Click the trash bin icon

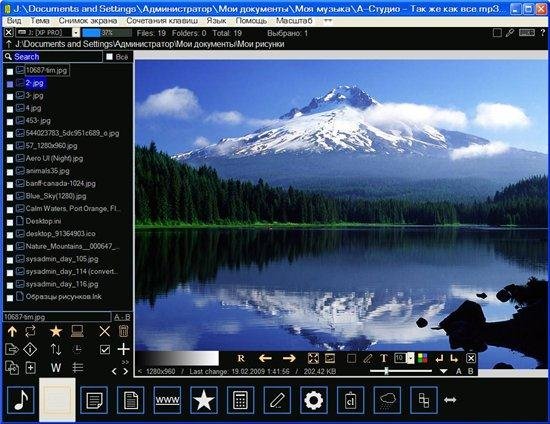[x=123, y=331]
